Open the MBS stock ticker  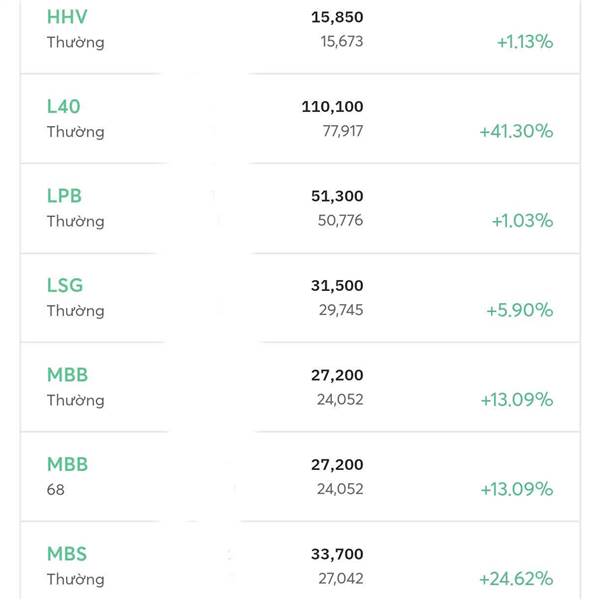(67, 554)
